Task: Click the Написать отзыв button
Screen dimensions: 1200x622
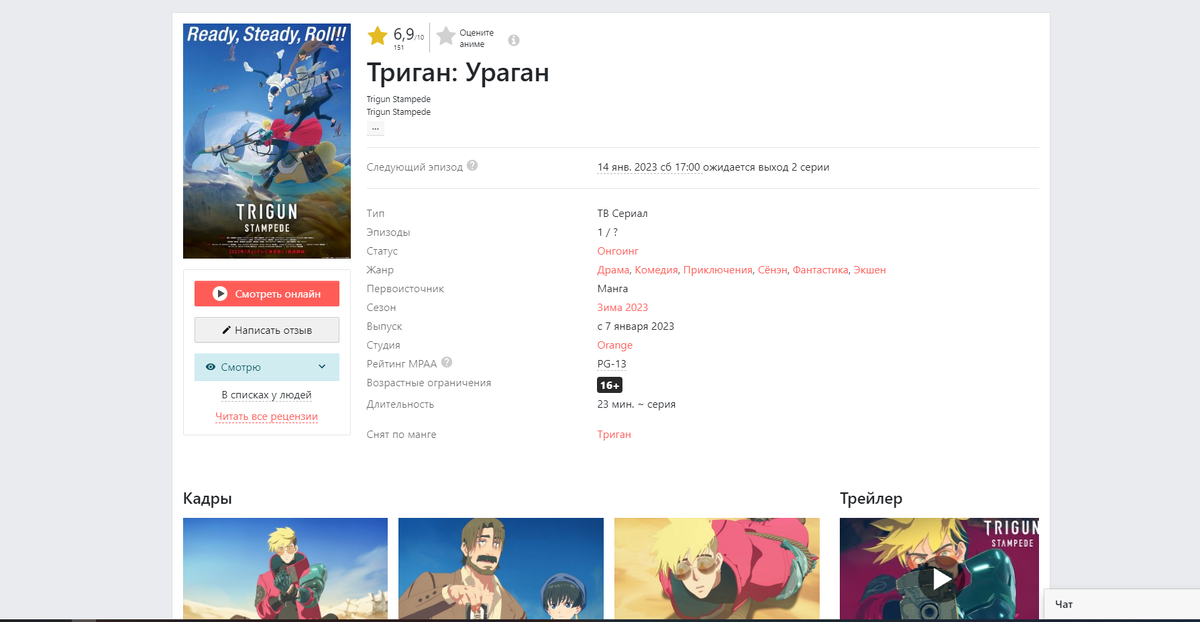Action: pos(267,330)
